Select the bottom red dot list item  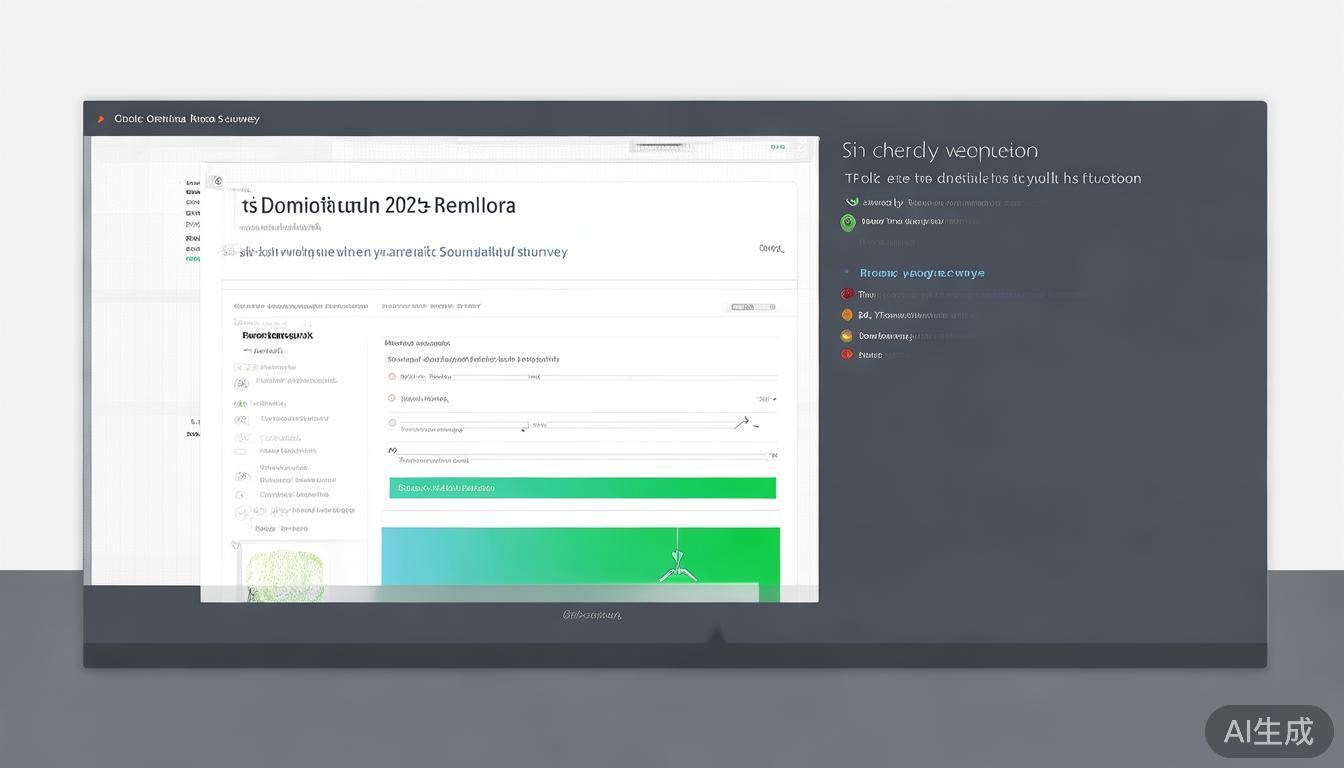click(x=847, y=355)
